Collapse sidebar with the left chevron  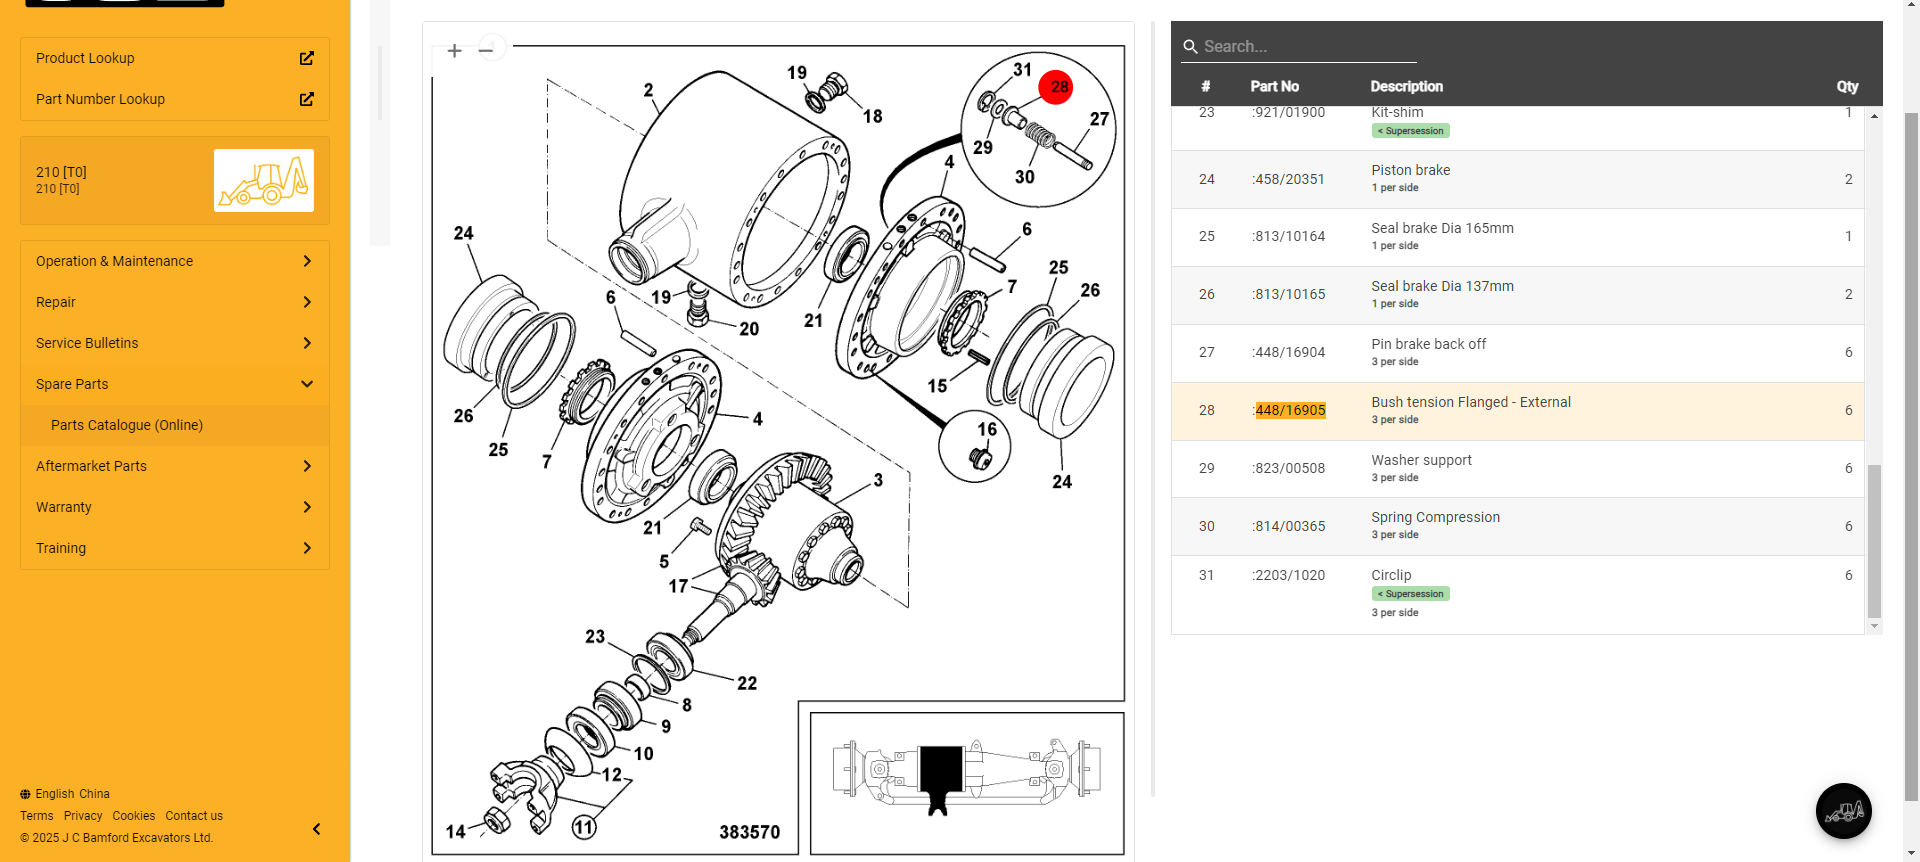point(317,829)
